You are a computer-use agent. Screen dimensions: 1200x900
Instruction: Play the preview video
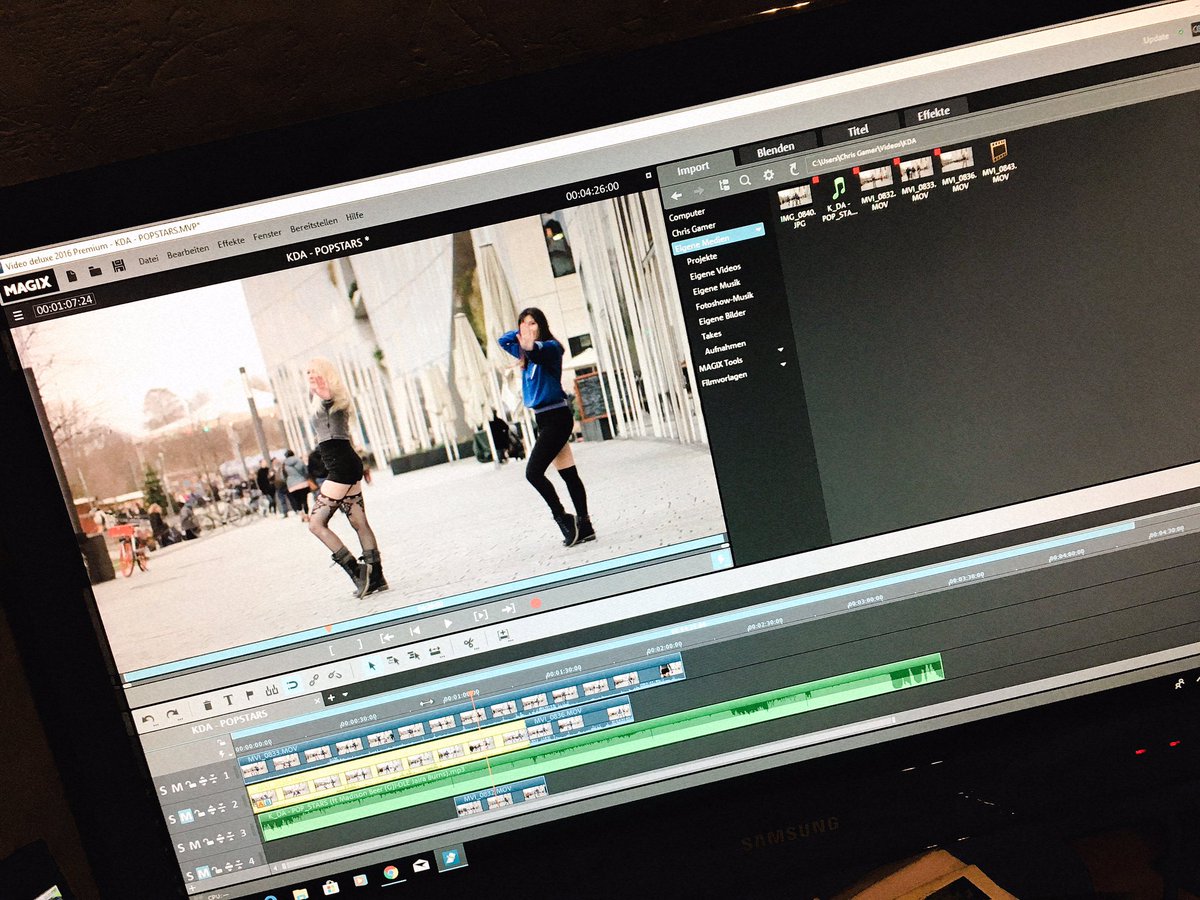click(448, 623)
